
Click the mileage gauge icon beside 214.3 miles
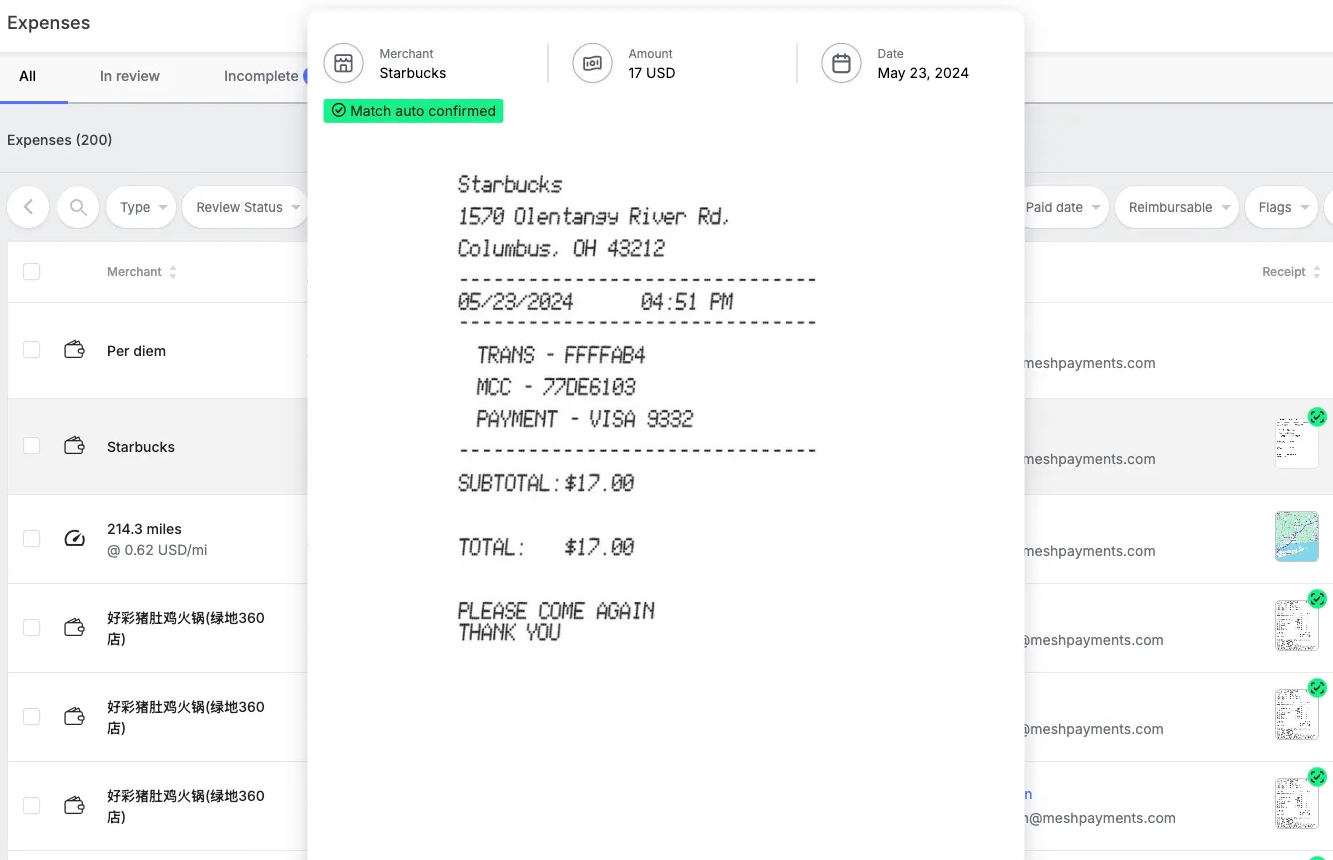(74, 539)
